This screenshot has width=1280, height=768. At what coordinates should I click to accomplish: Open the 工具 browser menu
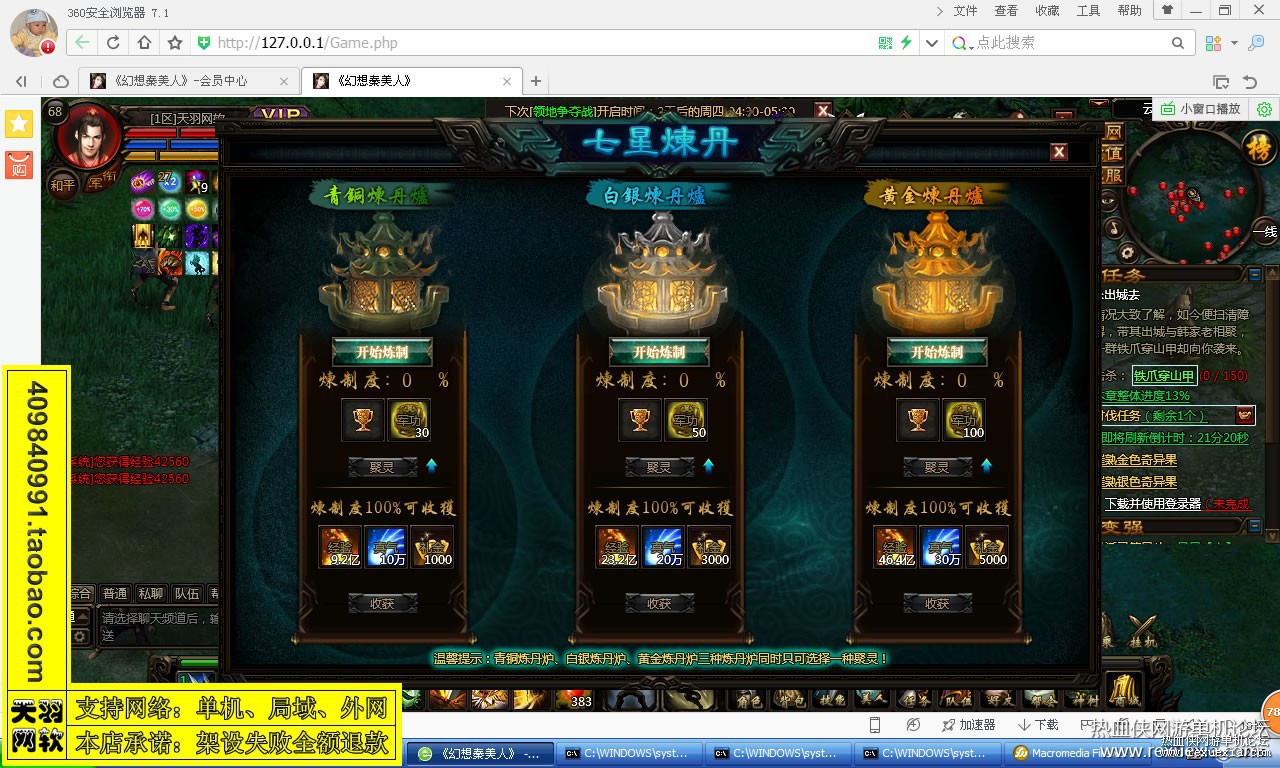click(x=1088, y=11)
